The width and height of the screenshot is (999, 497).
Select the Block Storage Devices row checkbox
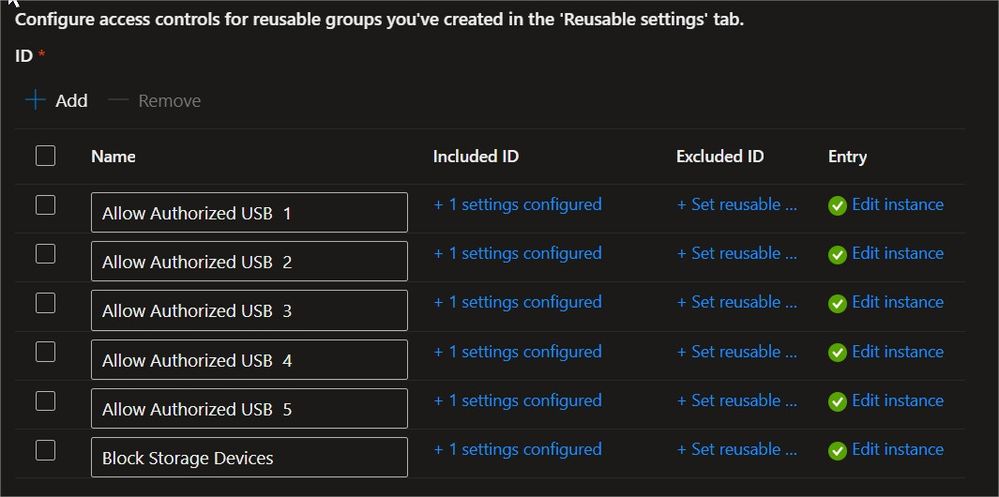[45, 450]
